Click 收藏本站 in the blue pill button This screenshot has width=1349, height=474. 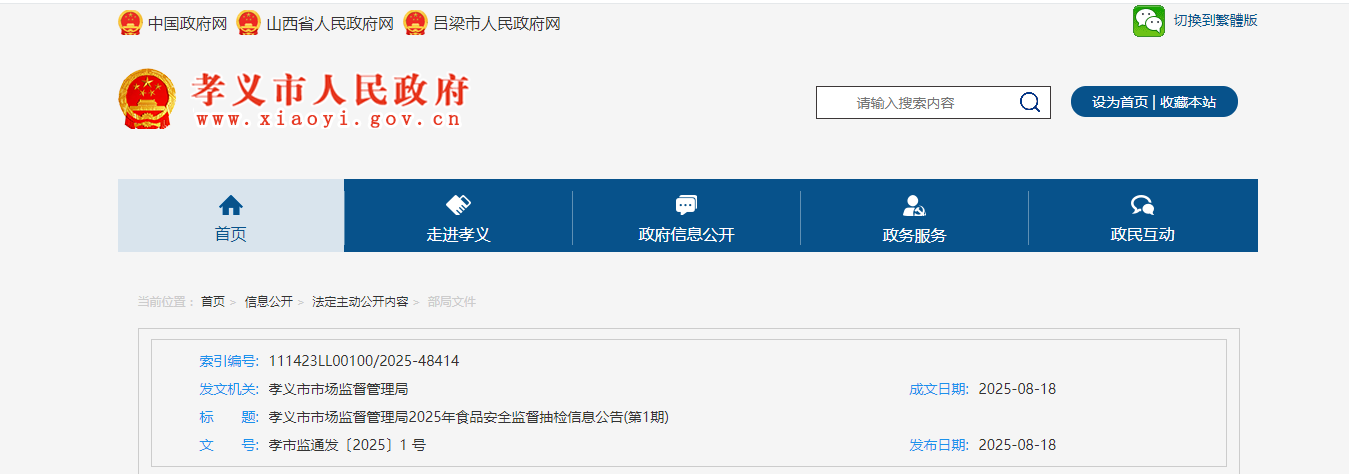[1188, 102]
